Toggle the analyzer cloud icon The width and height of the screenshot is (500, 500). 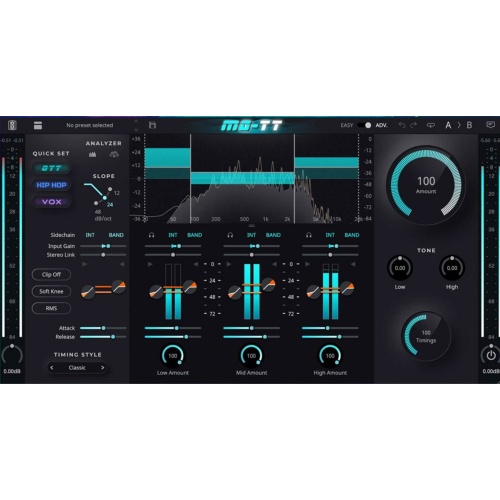pos(114,154)
